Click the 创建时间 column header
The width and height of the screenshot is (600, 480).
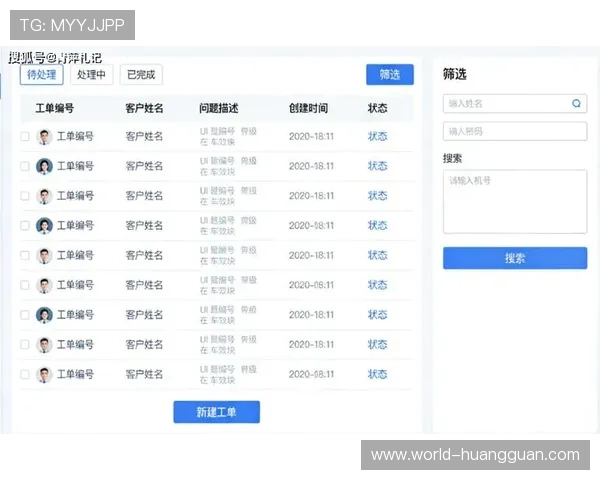(308, 108)
